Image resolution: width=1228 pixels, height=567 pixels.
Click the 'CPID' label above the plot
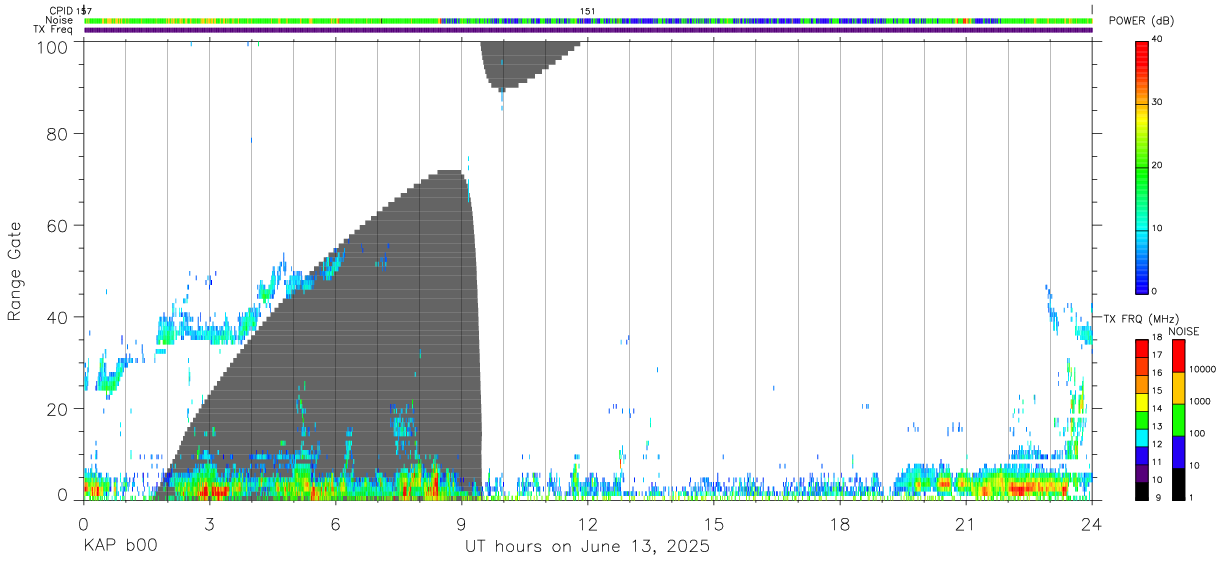pyautogui.click(x=62, y=11)
